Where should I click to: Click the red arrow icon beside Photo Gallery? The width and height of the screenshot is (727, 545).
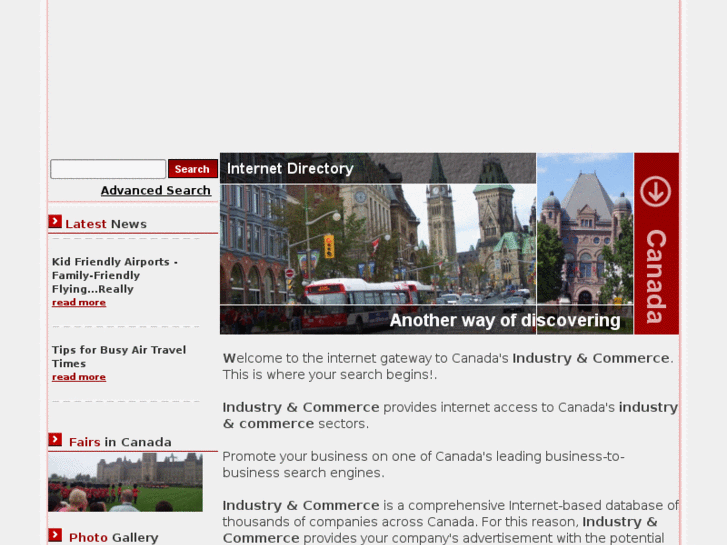[55, 535]
